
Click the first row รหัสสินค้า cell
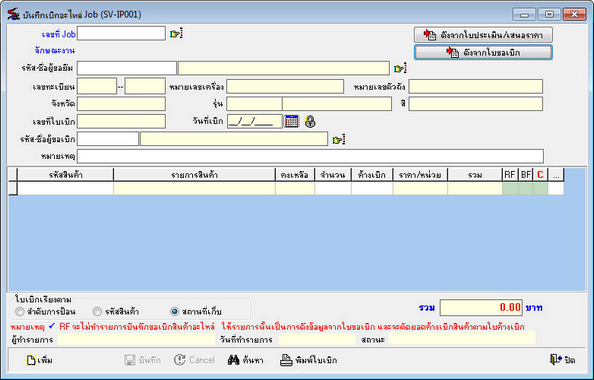tap(66, 188)
